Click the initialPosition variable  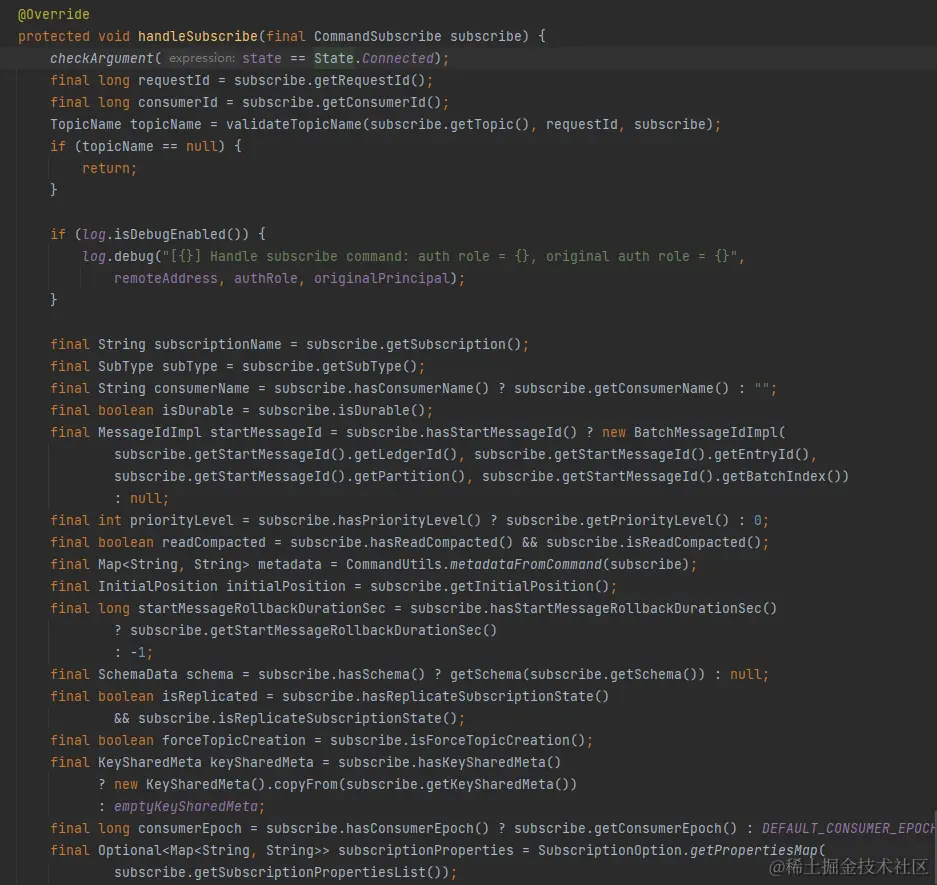pos(286,587)
